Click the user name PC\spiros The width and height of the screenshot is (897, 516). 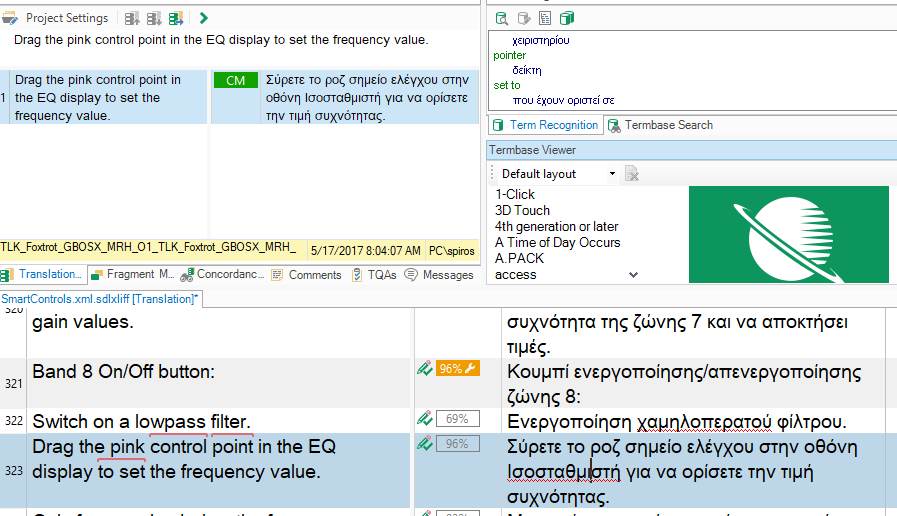point(451,251)
